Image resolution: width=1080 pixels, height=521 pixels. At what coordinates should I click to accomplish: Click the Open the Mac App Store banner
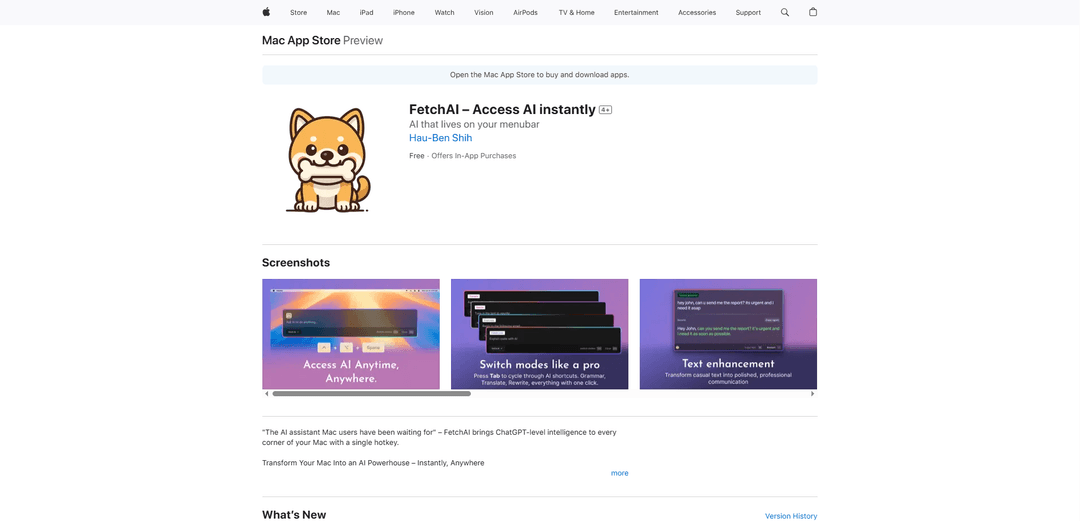pyautogui.click(x=539, y=74)
